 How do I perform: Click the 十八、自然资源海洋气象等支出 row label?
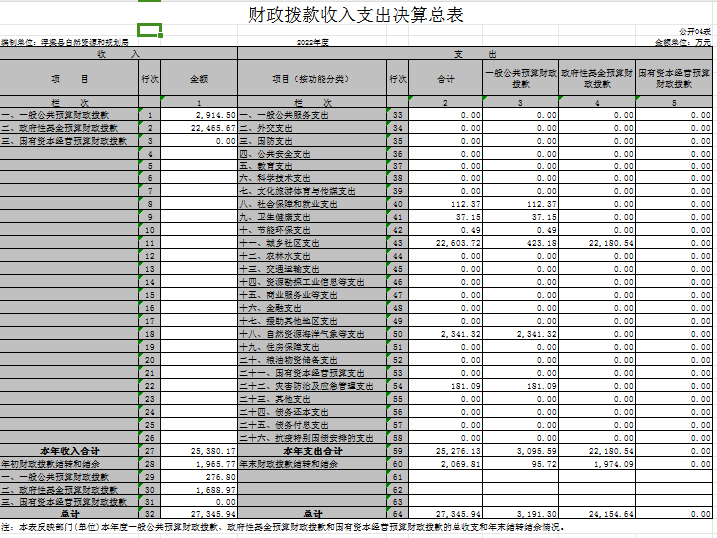[x=311, y=334]
